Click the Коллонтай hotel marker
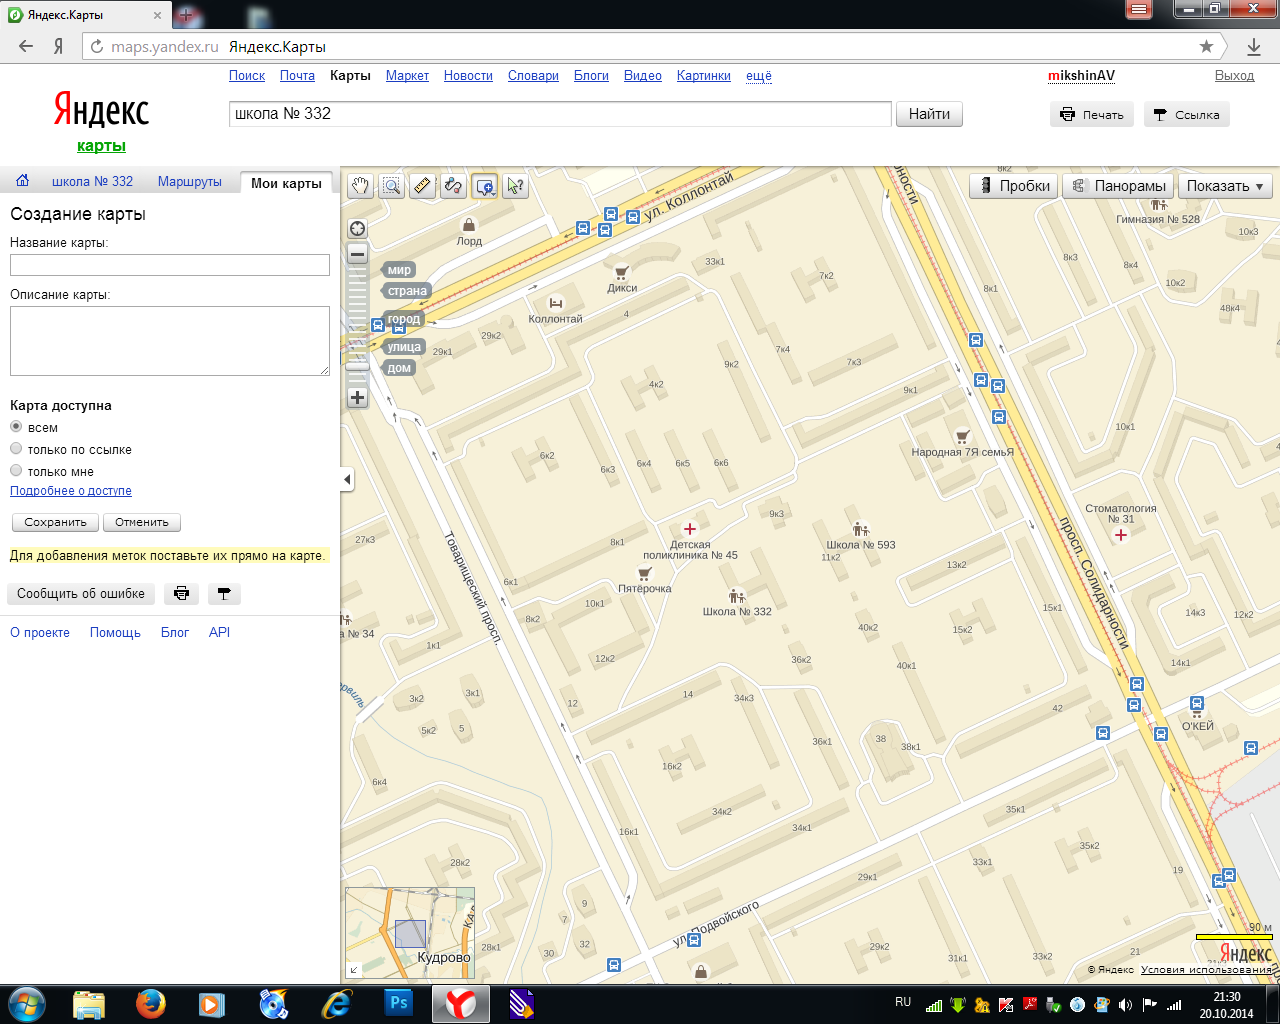 tap(556, 303)
